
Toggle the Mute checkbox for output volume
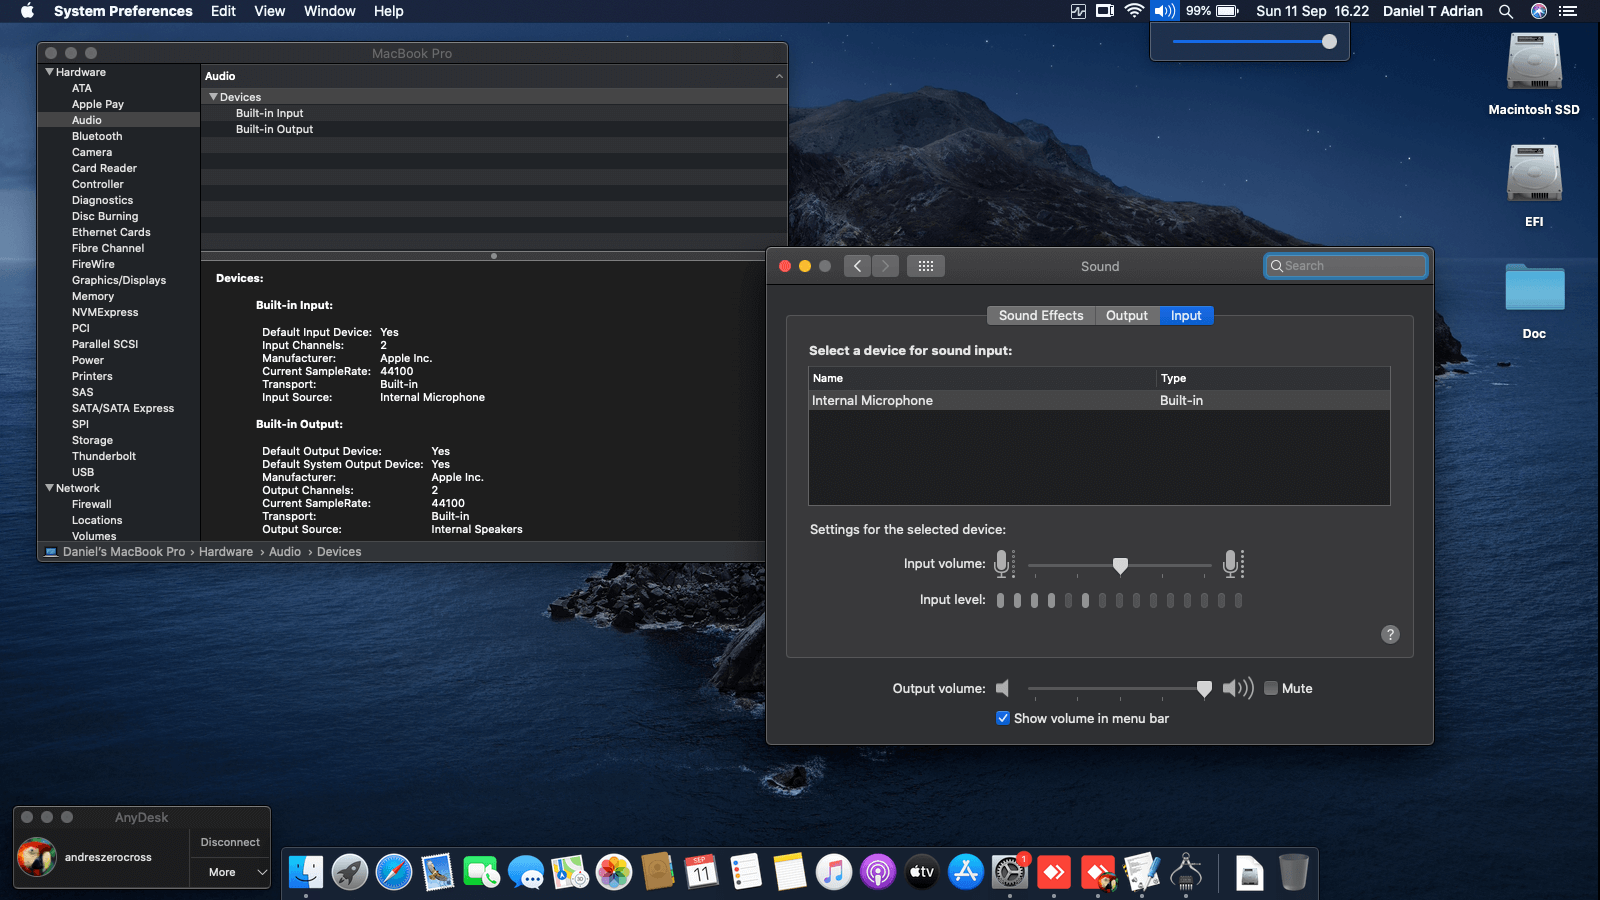coord(1271,688)
